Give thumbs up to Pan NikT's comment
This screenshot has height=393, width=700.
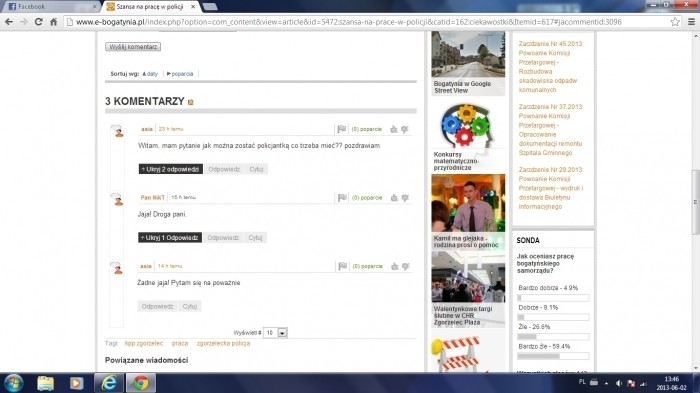pyautogui.click(x=394, y=197)
